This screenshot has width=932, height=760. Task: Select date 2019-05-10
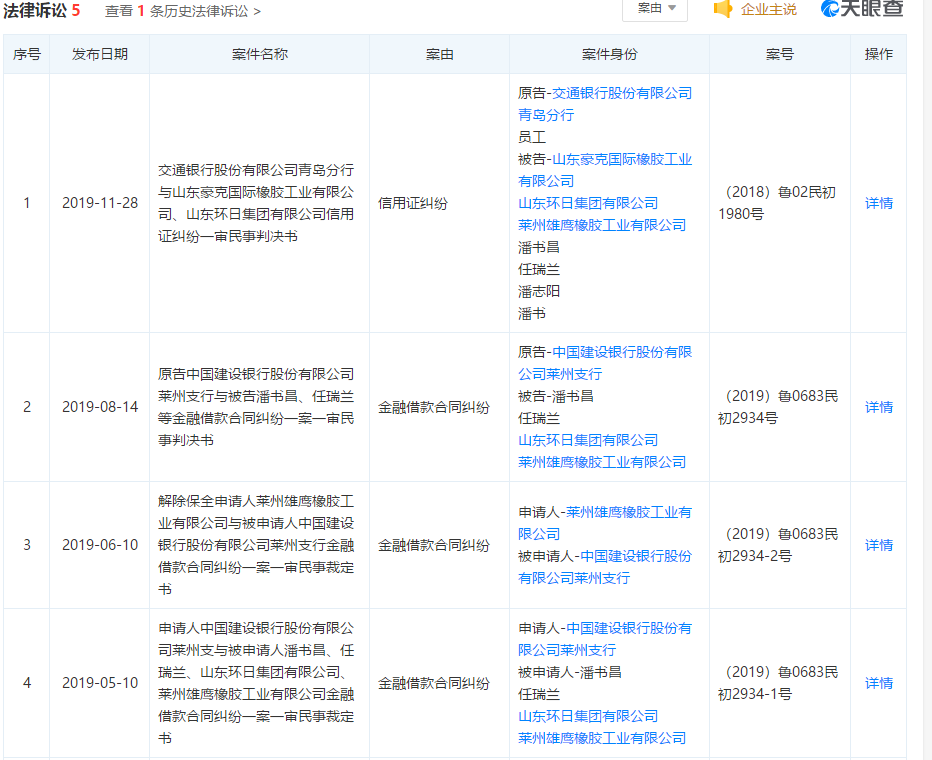[x=100, y=683]
